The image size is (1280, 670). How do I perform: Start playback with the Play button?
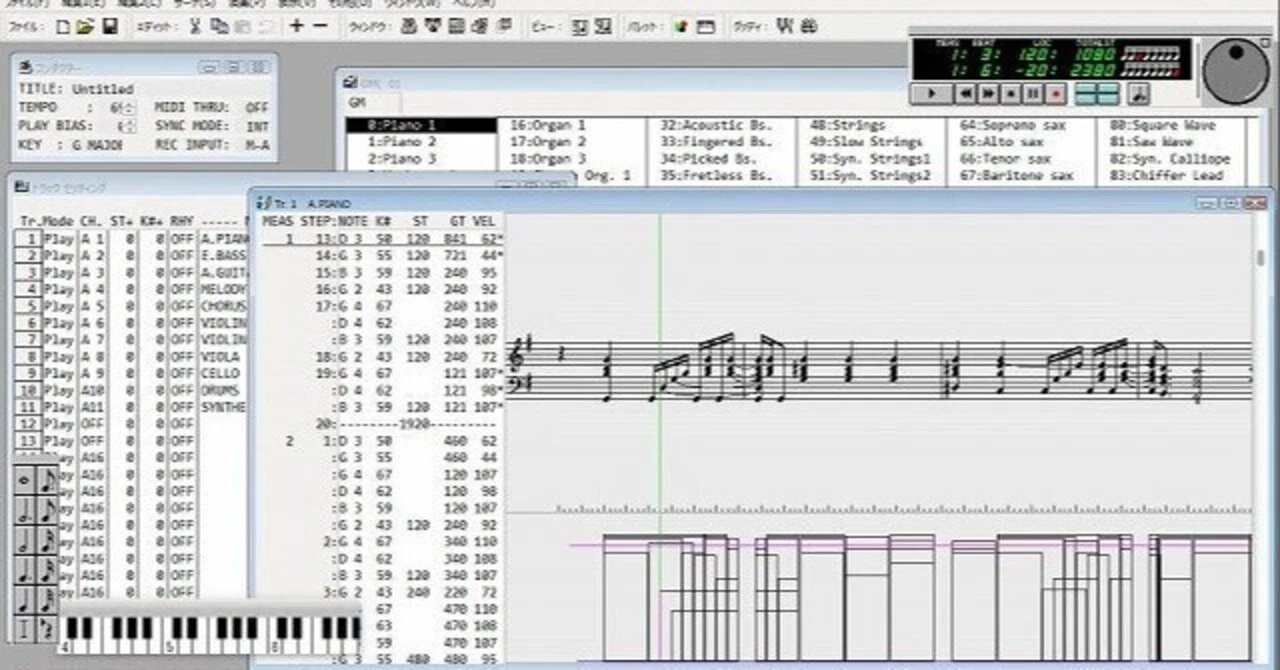[932, 94]
